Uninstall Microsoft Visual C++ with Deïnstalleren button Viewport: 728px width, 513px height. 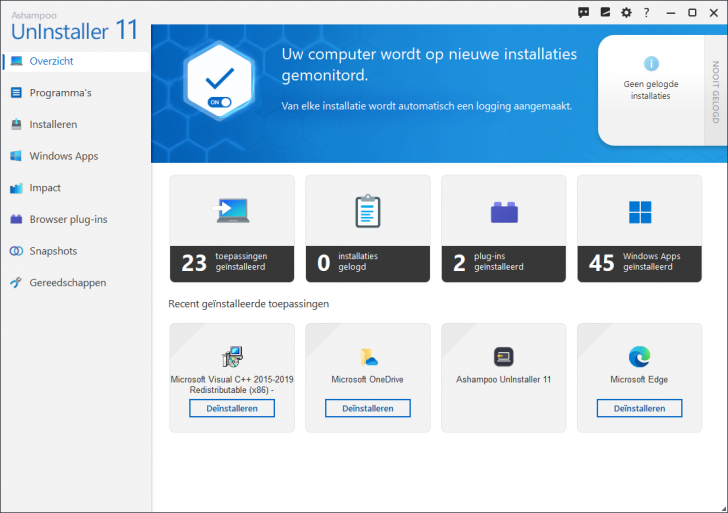(x=232, y=409)
